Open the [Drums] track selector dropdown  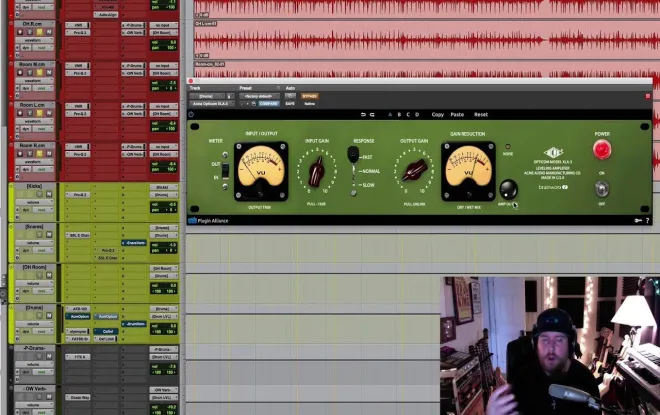point(209,96)
